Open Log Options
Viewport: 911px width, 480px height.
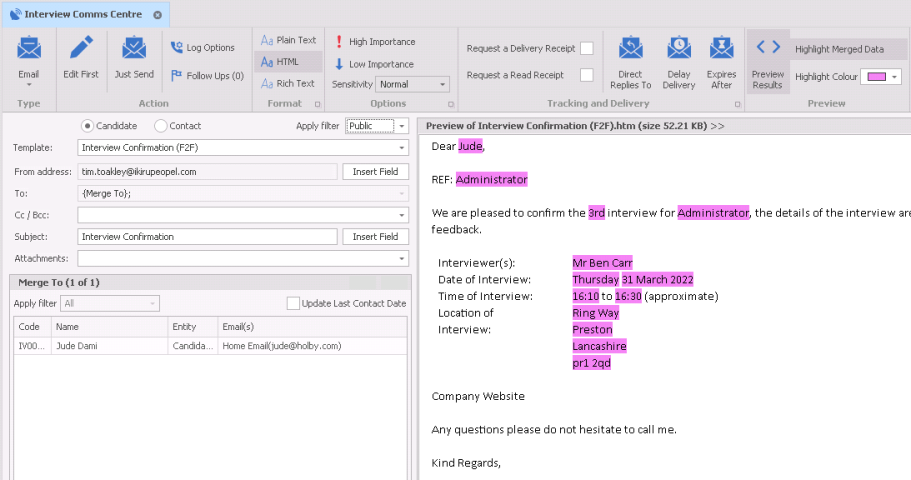click(x=203, y=47)
